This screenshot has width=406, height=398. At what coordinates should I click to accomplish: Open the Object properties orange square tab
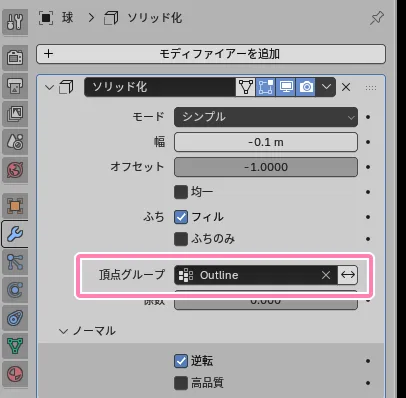[x=15, y=206]
